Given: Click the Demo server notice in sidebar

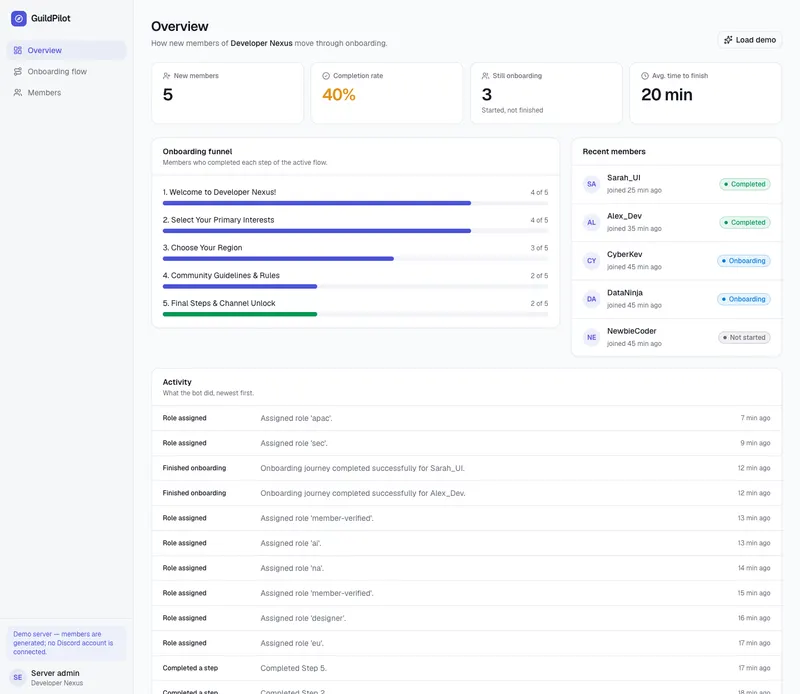Looking at the screenshot, I should pyautogui.click(x=66, y=643).
